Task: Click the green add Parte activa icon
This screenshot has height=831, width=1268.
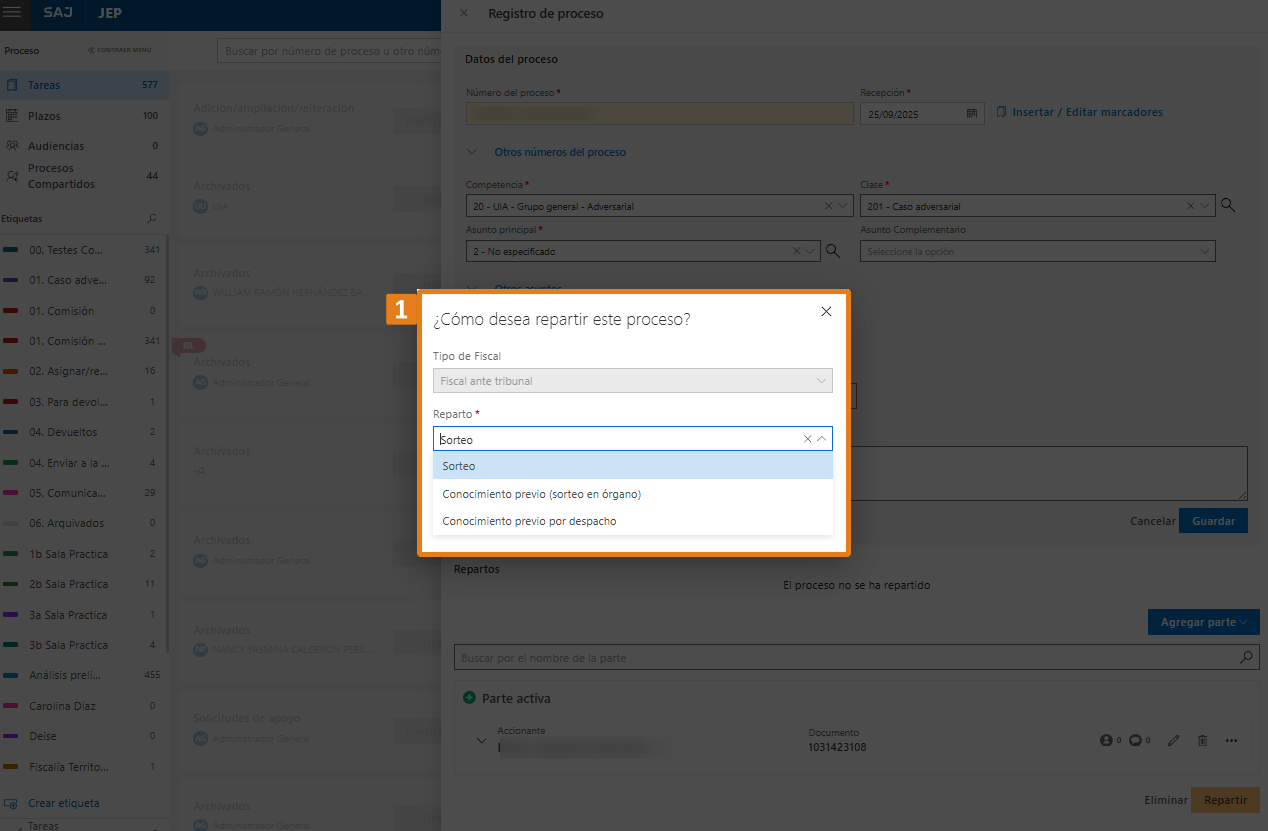Action: pyautogui.click(x=469, y=698)
